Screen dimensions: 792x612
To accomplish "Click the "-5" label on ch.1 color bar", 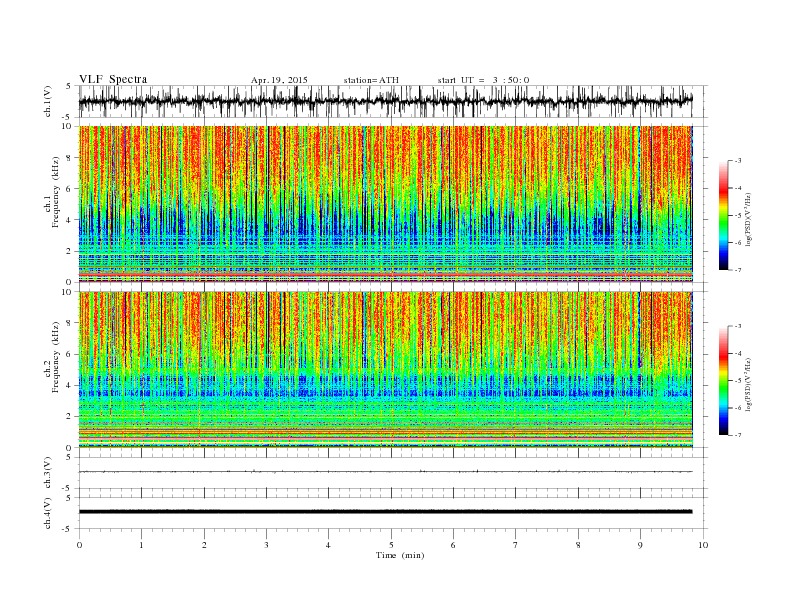I will tap(737, 216).
